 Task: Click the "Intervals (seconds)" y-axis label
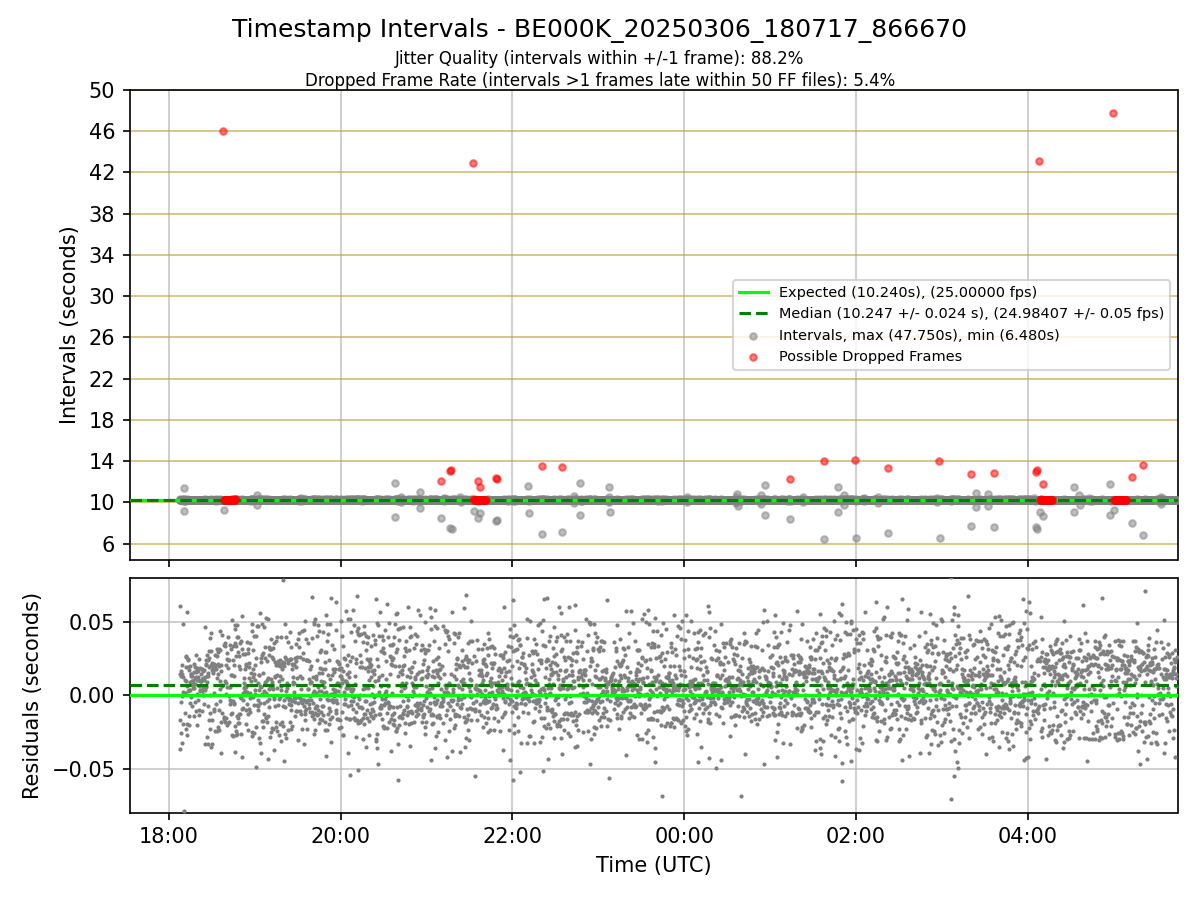tap(68, 325)
